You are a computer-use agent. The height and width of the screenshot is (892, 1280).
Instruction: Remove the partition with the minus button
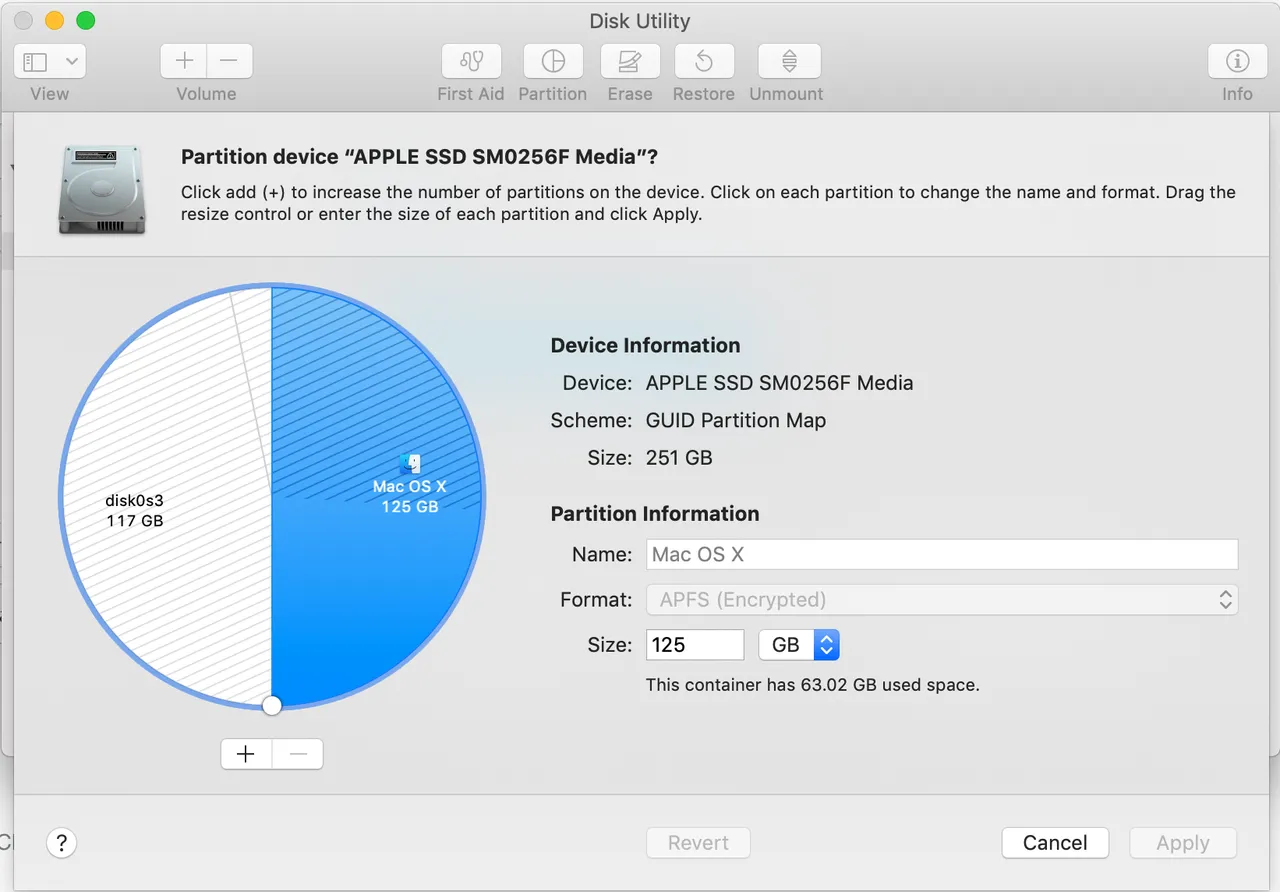click(x=298, y=754)
